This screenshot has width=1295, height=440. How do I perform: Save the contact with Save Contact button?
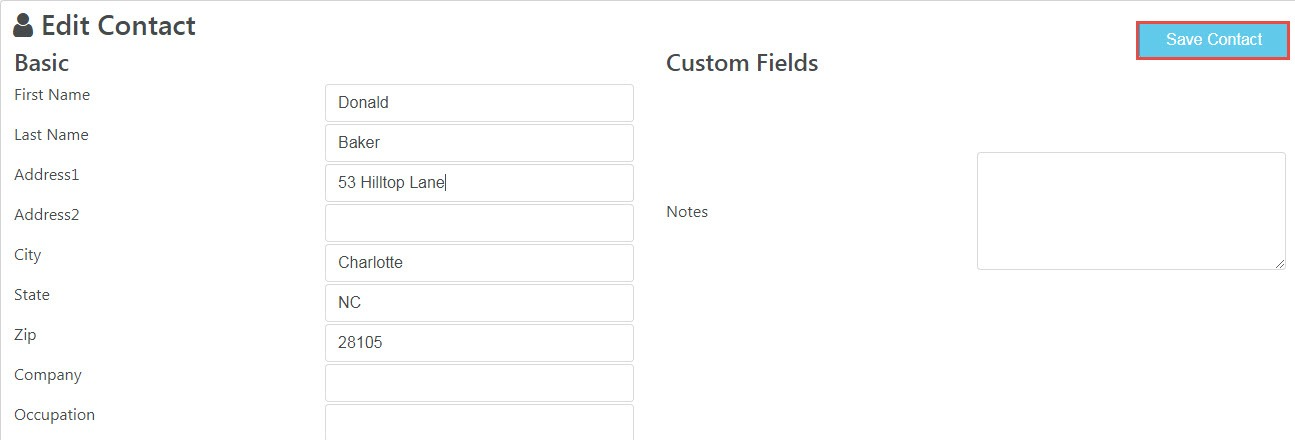point(1213,40)
